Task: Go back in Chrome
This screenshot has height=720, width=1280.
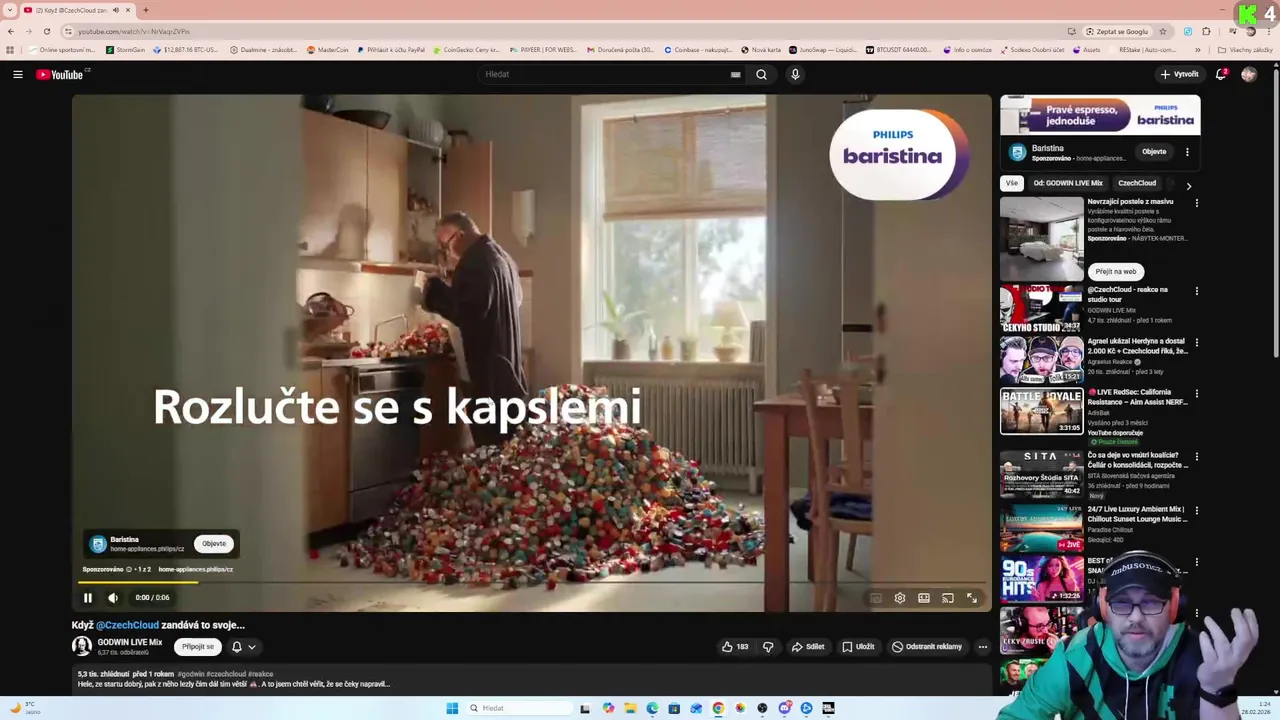Action: point(11,31)
